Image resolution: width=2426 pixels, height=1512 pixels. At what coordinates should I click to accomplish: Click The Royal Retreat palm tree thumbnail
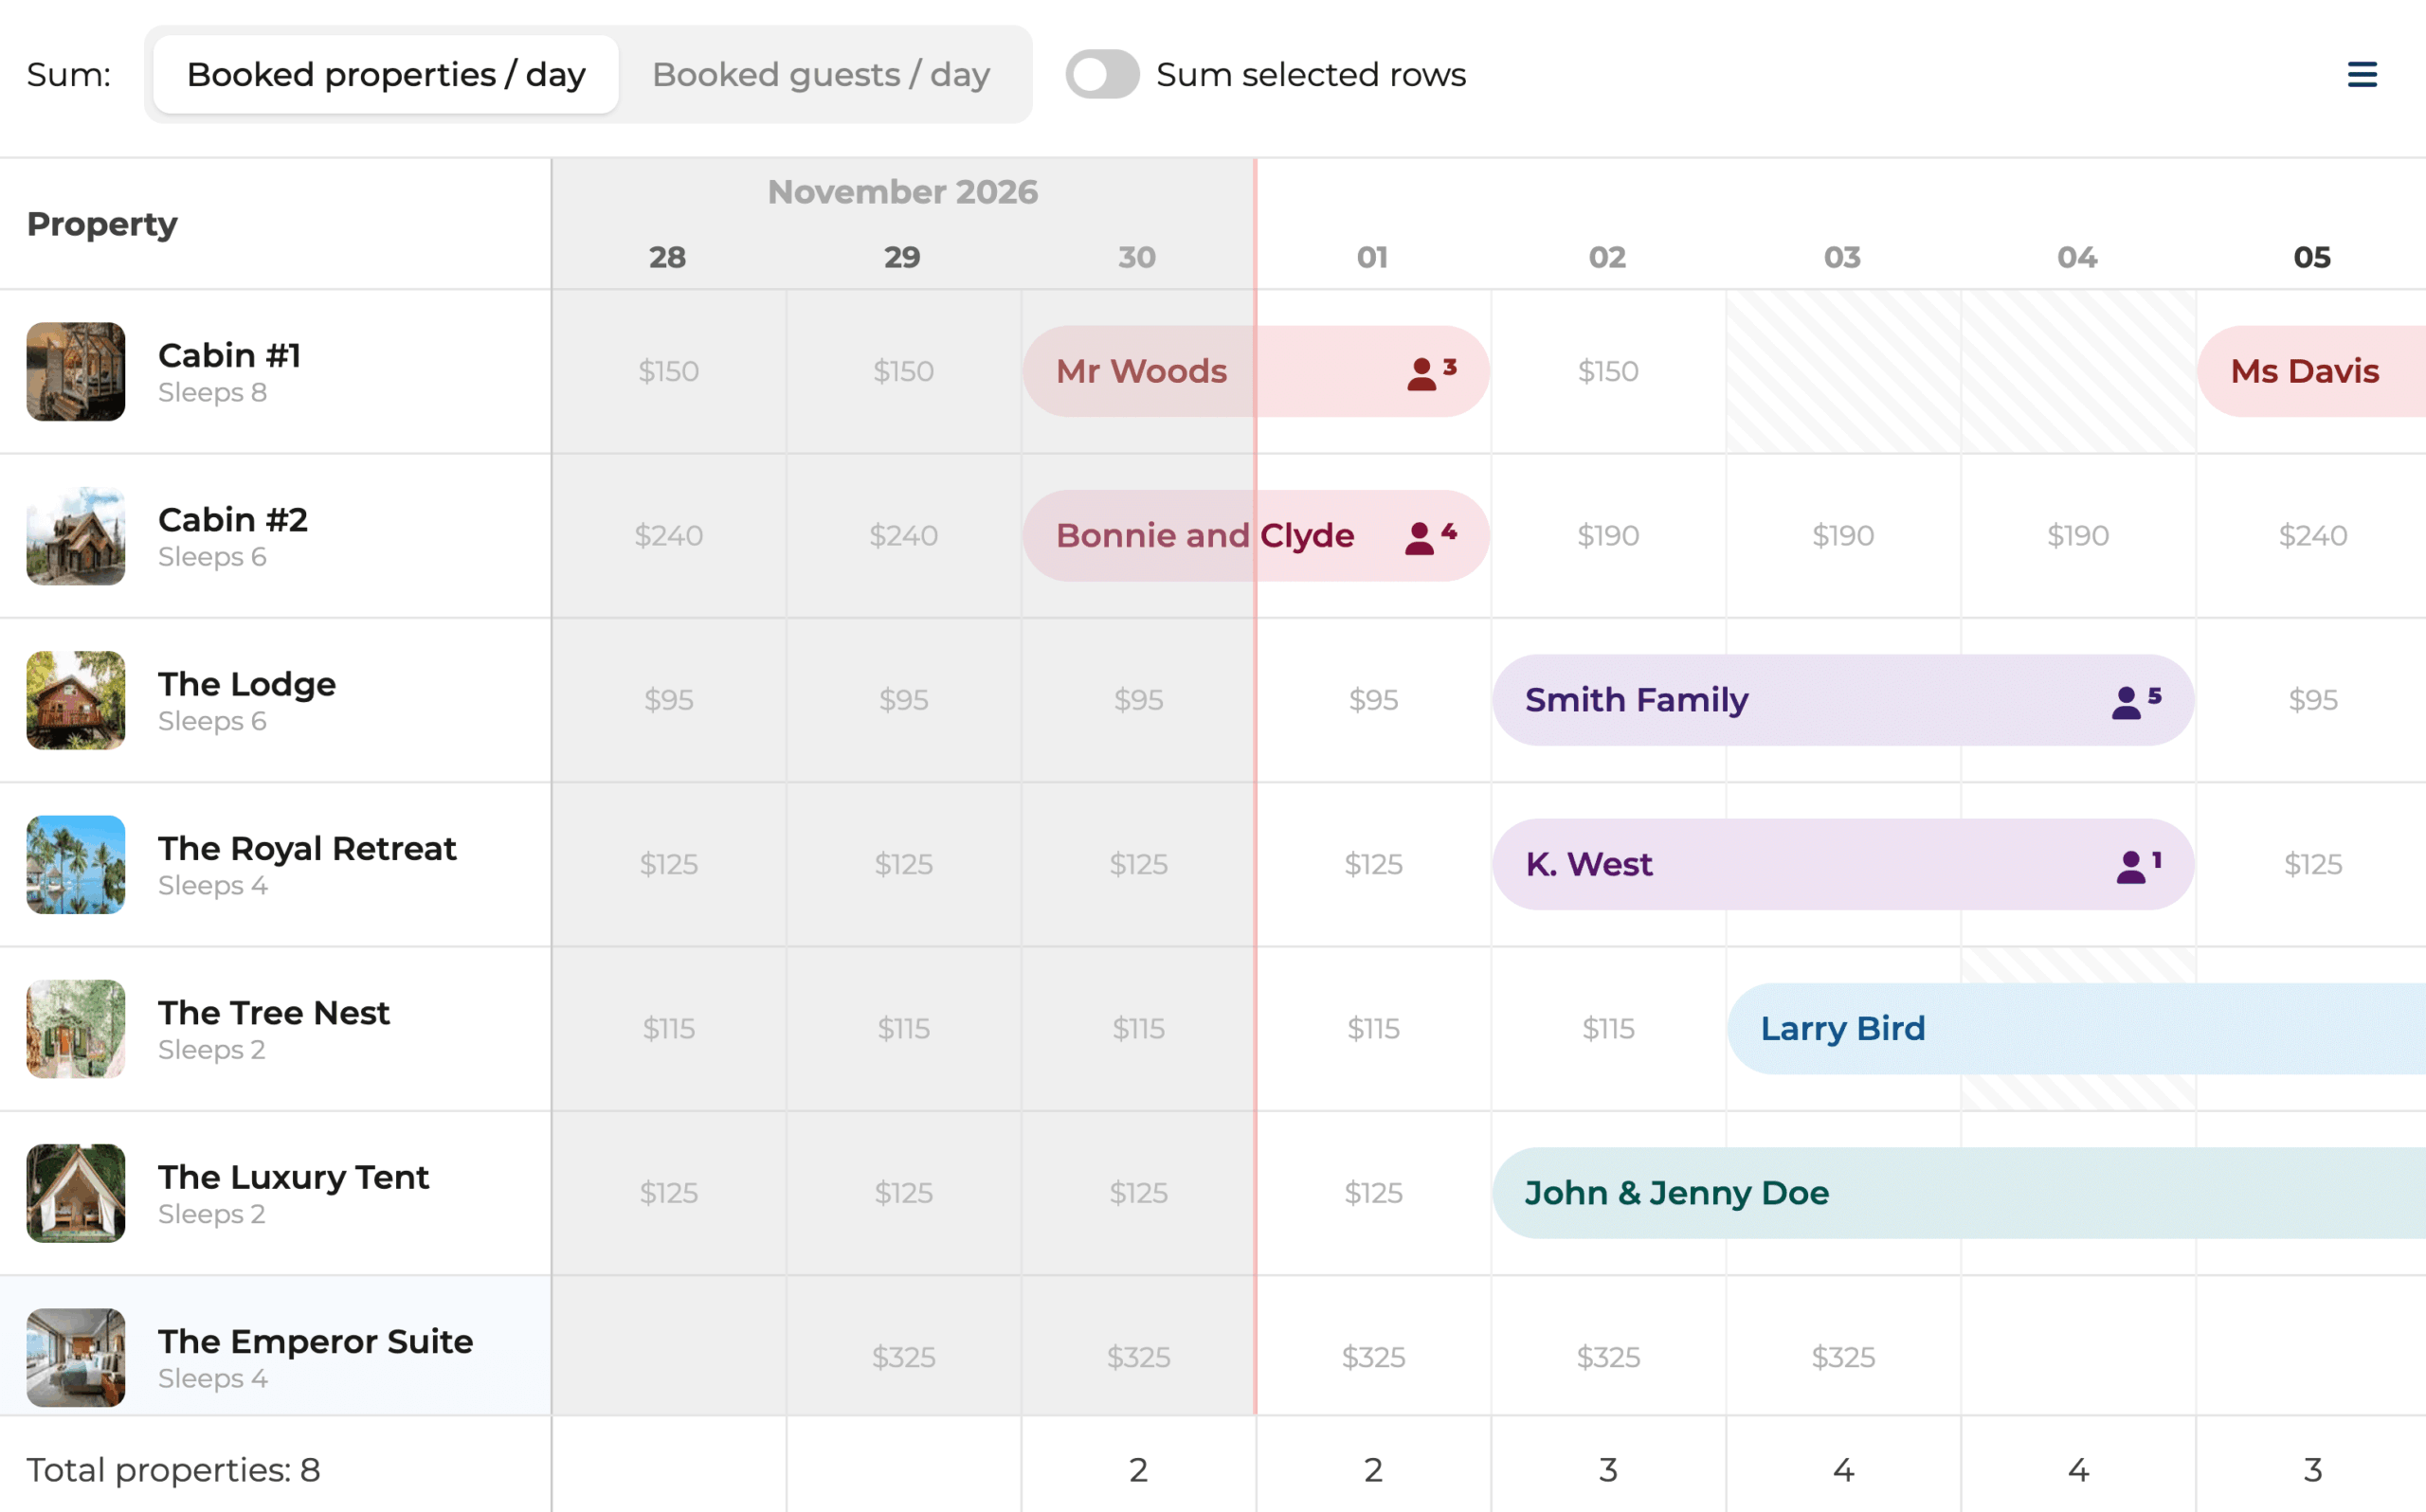(76, 865)
